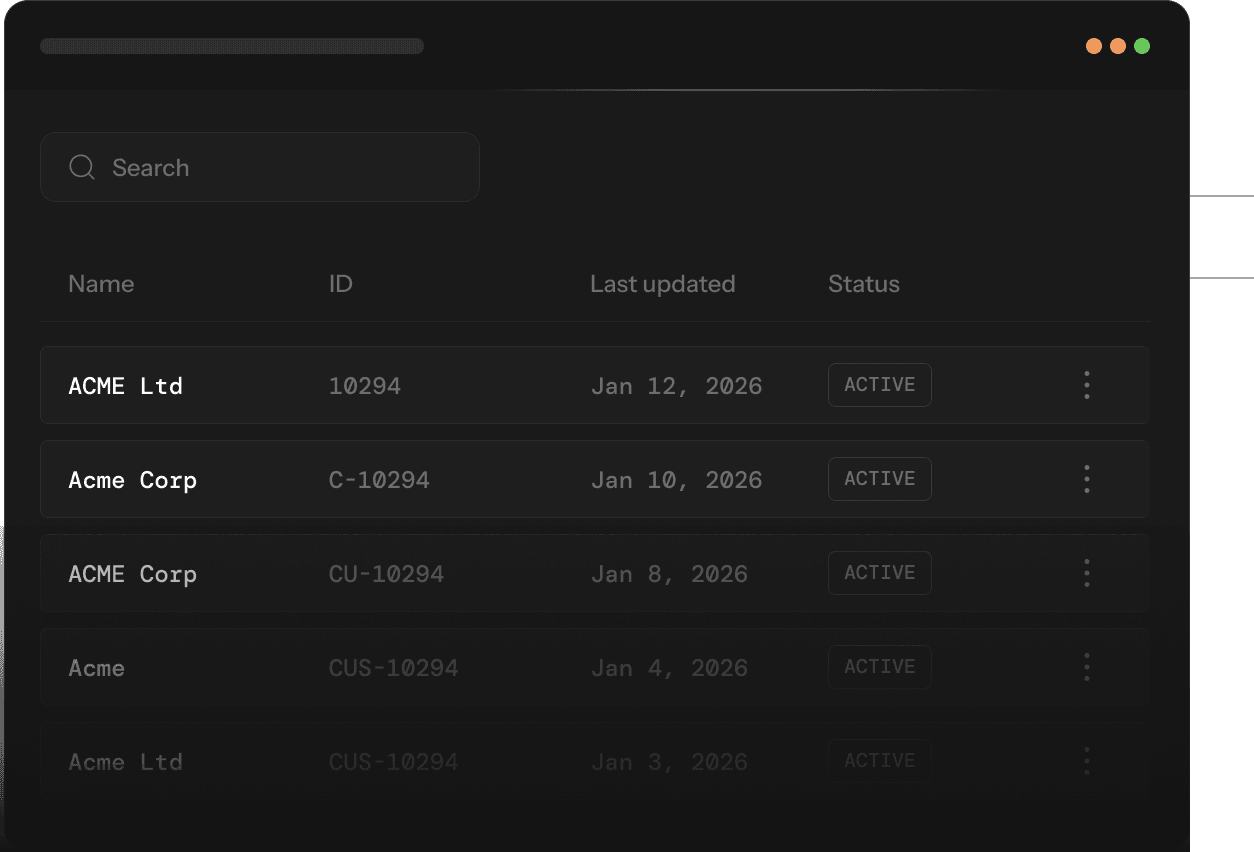
Task: Click the green window control dot
Action: [1142, 46]
